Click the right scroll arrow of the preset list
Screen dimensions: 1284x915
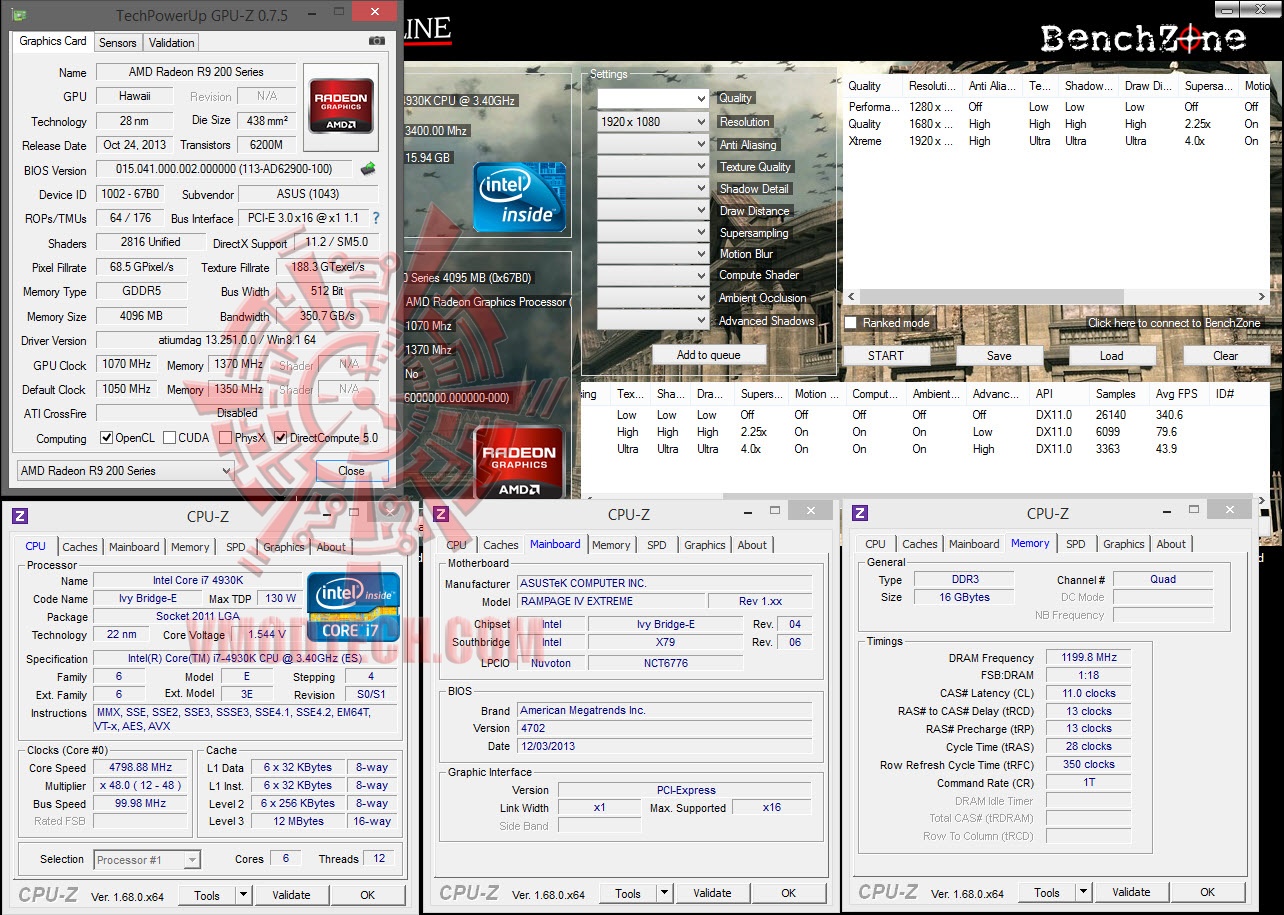point(1264,297)
